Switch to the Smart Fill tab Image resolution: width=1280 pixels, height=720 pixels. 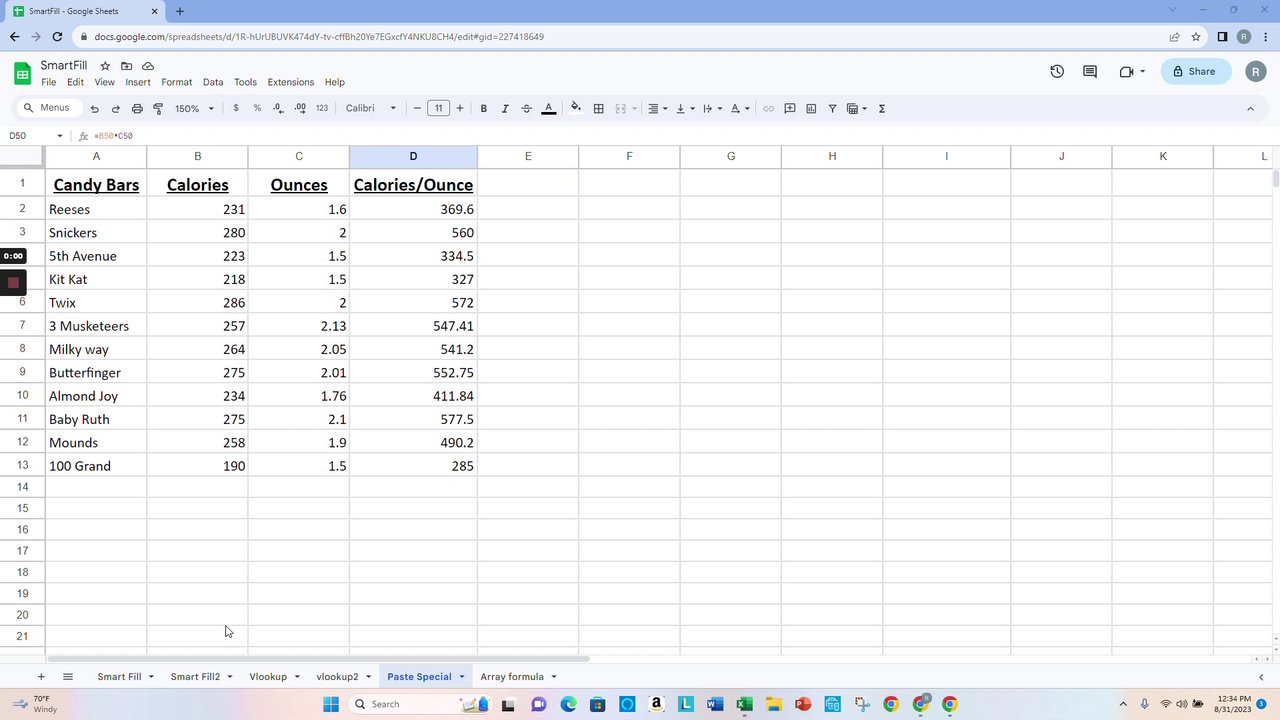coord(119,677)
